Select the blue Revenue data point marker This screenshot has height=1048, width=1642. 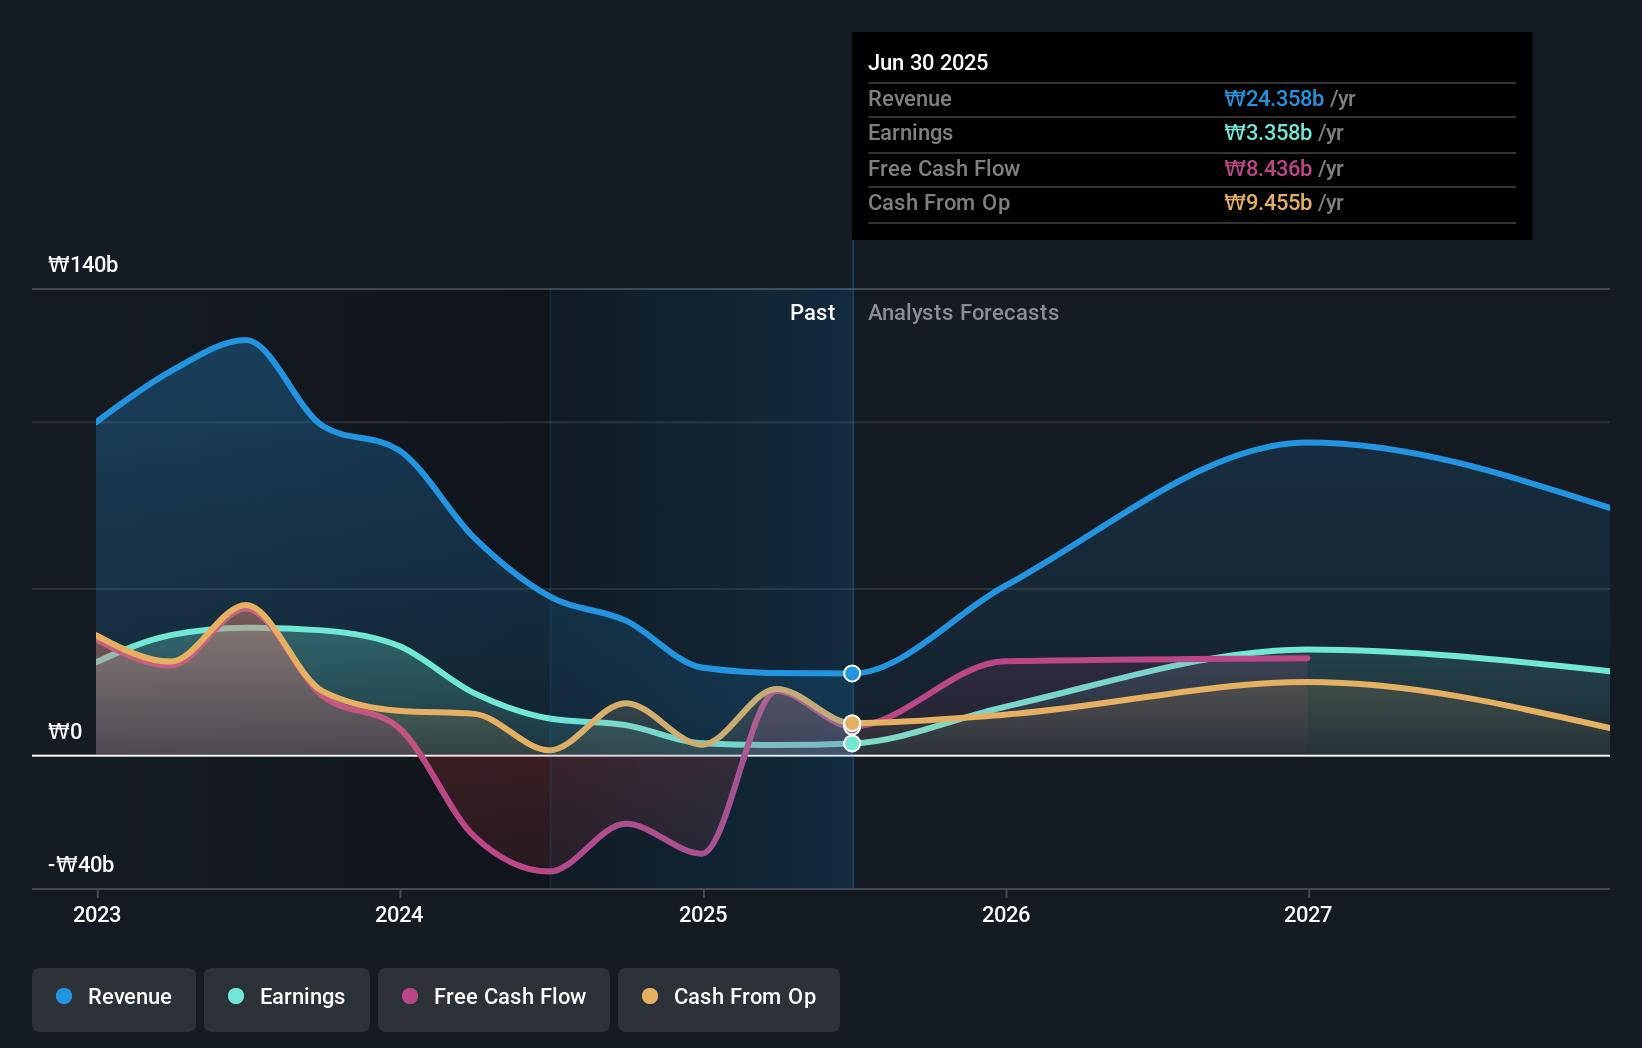tap(851, 673)
